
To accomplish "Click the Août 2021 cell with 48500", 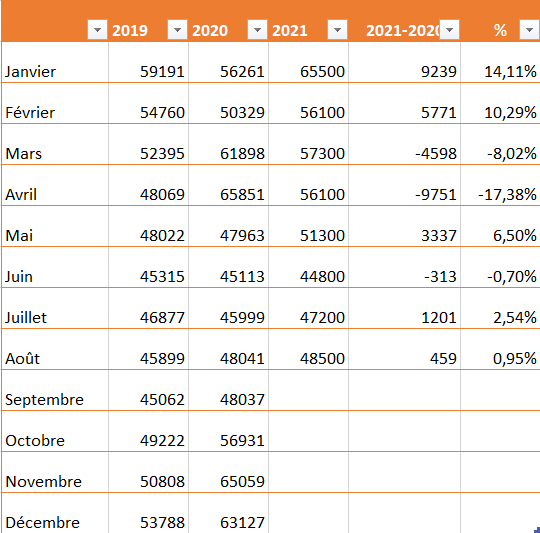I will [x=309, y=349].
